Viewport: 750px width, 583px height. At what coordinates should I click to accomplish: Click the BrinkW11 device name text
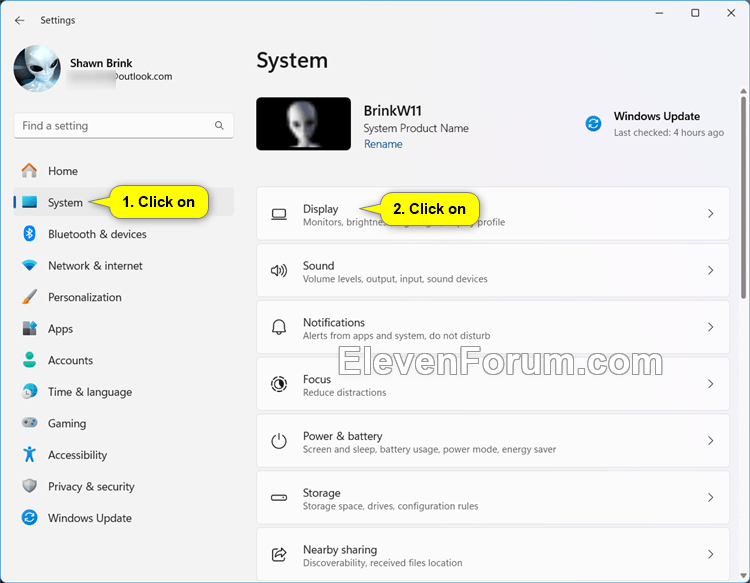click(x=393, y=111)
